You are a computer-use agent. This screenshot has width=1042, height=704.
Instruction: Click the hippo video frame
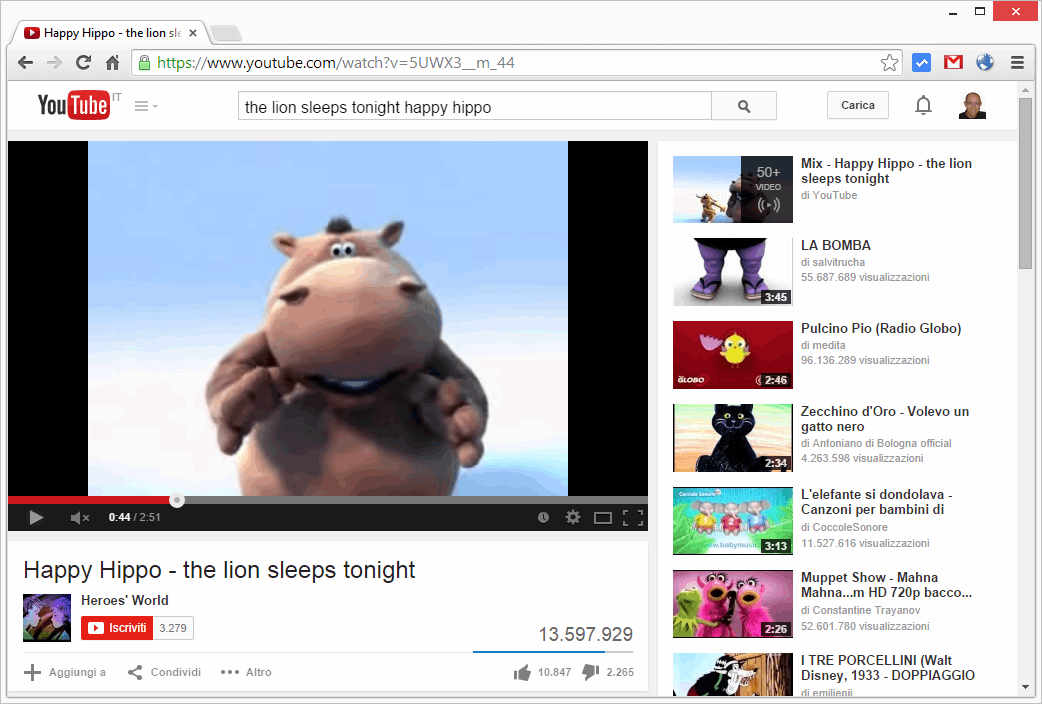pos(328,318)
